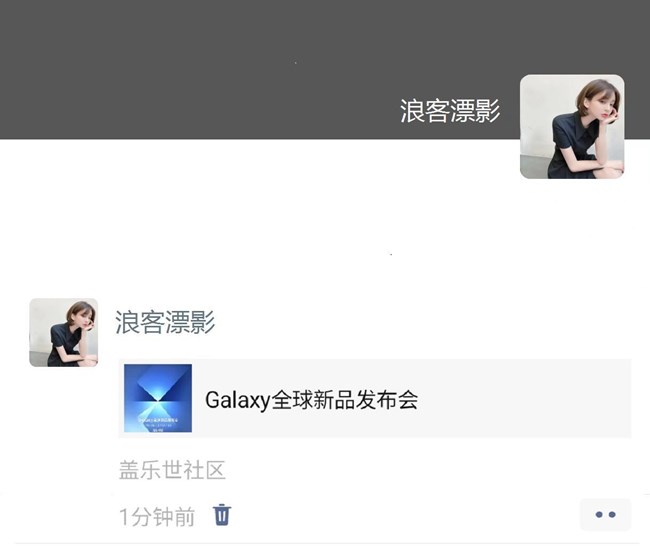View the woman's portrait in the header
This screenshot has height=550, width=650.
(572, 127)
